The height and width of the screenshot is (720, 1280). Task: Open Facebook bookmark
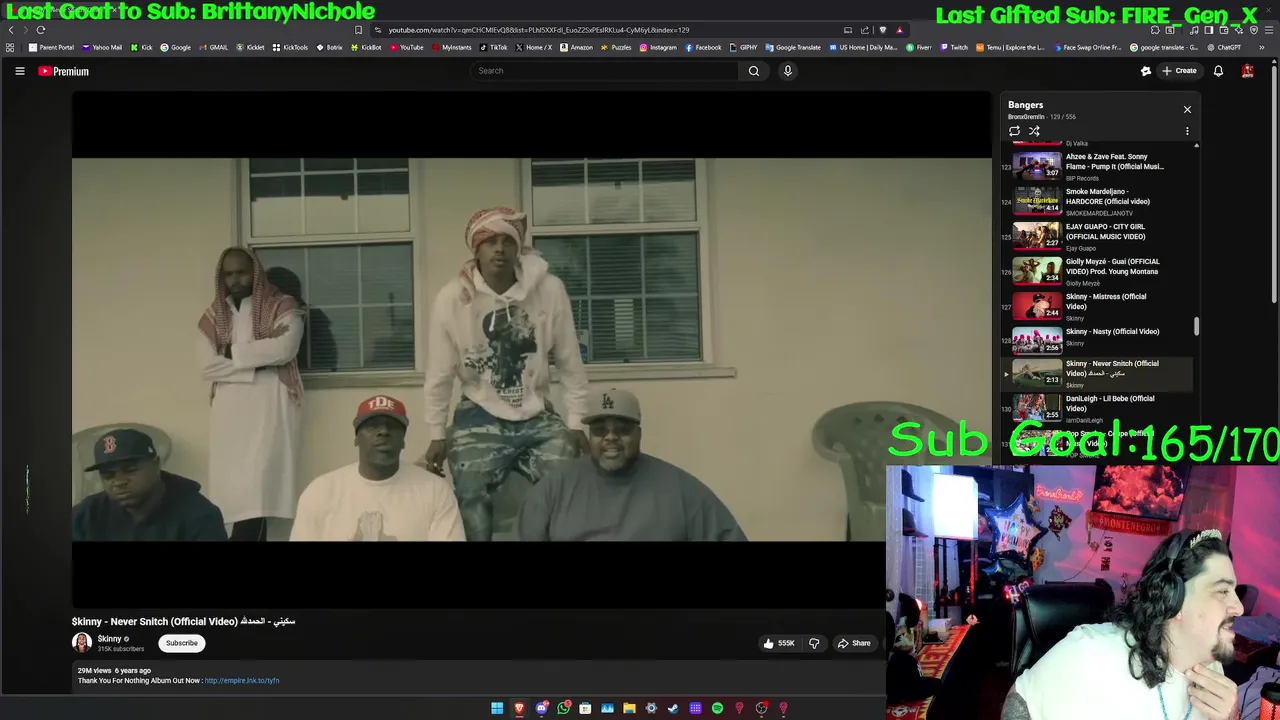coord(703,47)
